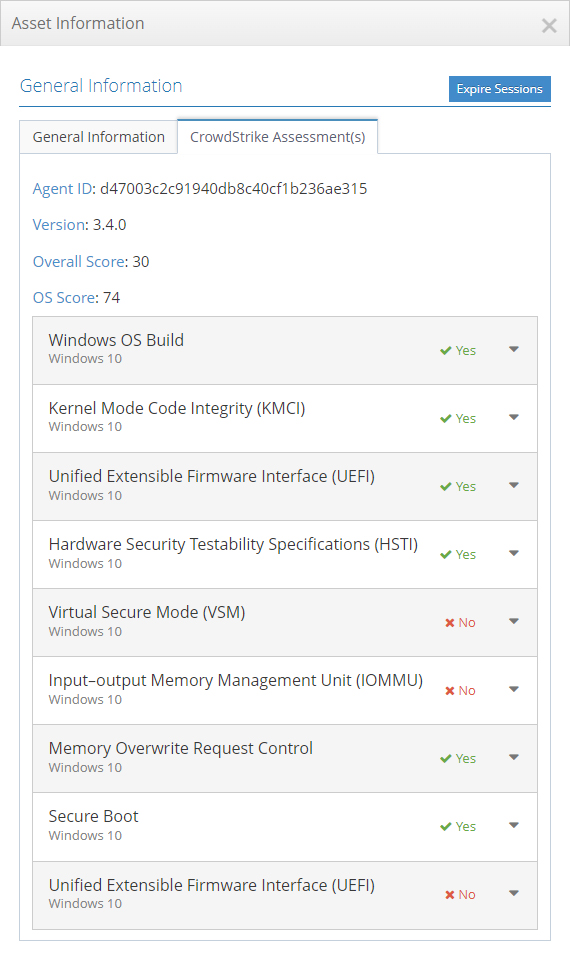Click Windows 10 under Secure Boot

85,835
